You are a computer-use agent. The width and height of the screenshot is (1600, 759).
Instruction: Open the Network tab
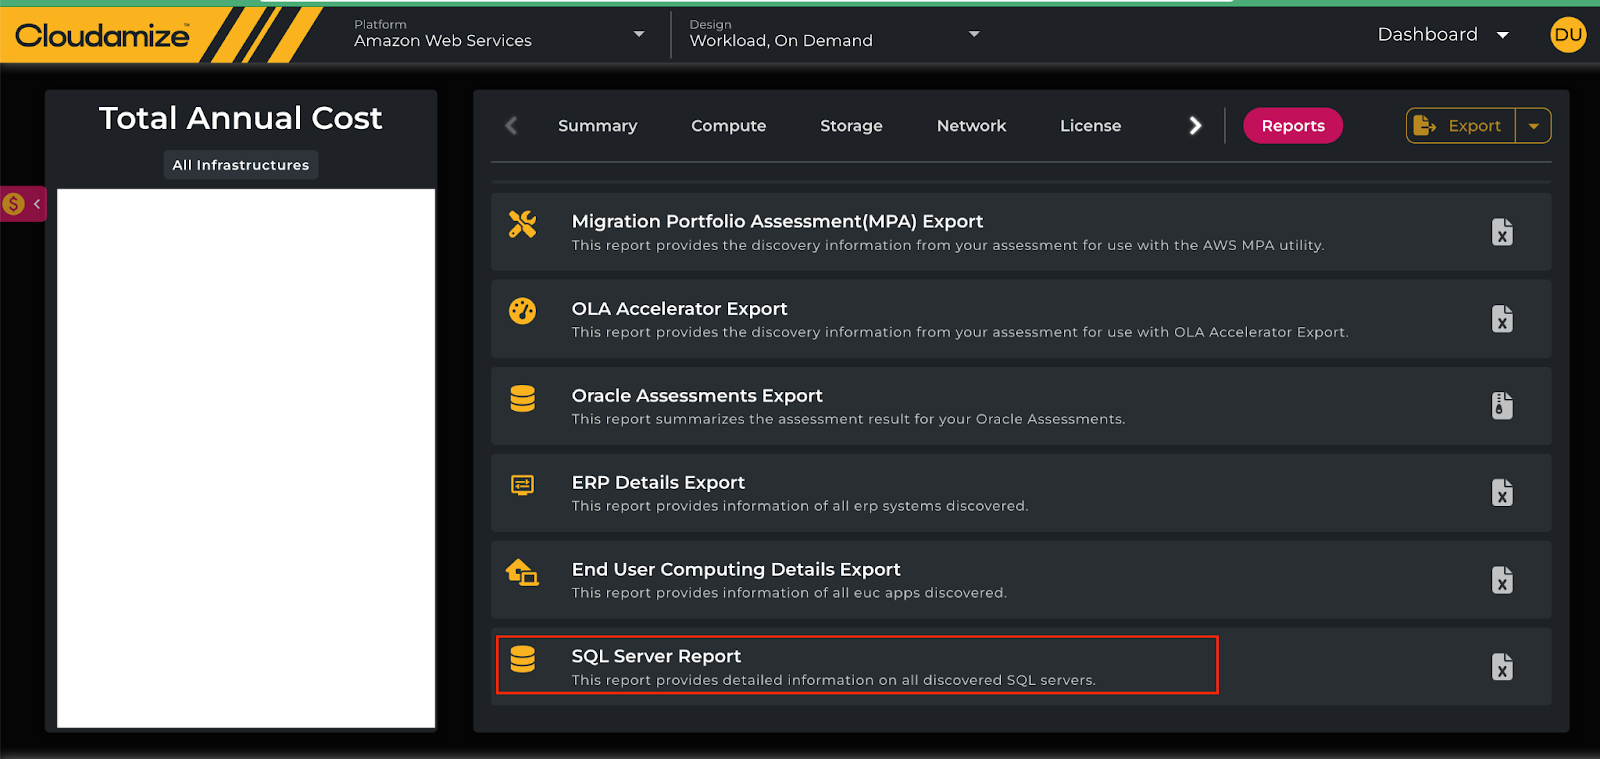(x=971, y=126)
